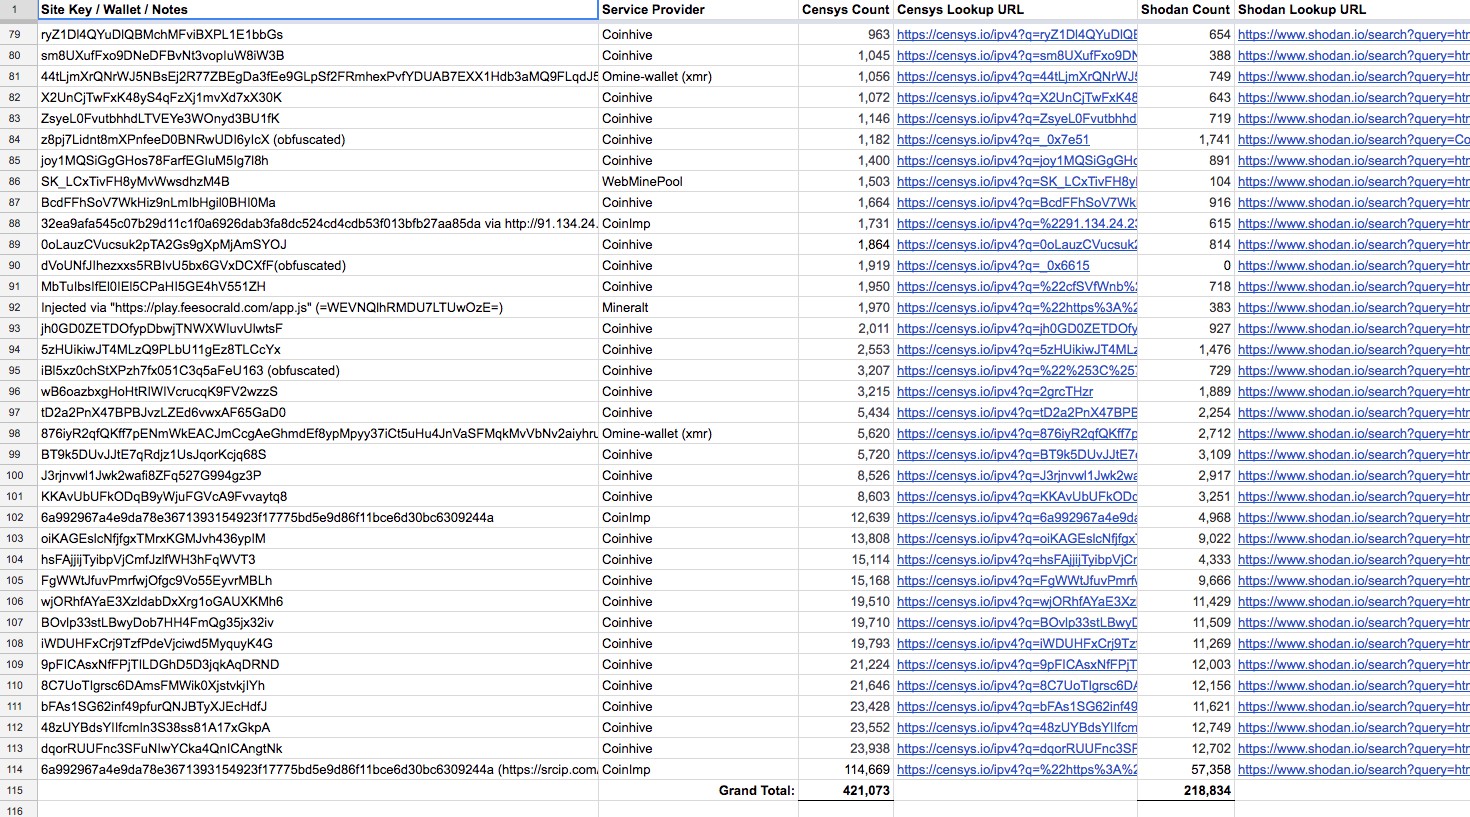Select site key joy1MQSiGgGHos78FarfEGIuM5Ig7l8h
Screen dimensions: 1470x817
318,160
